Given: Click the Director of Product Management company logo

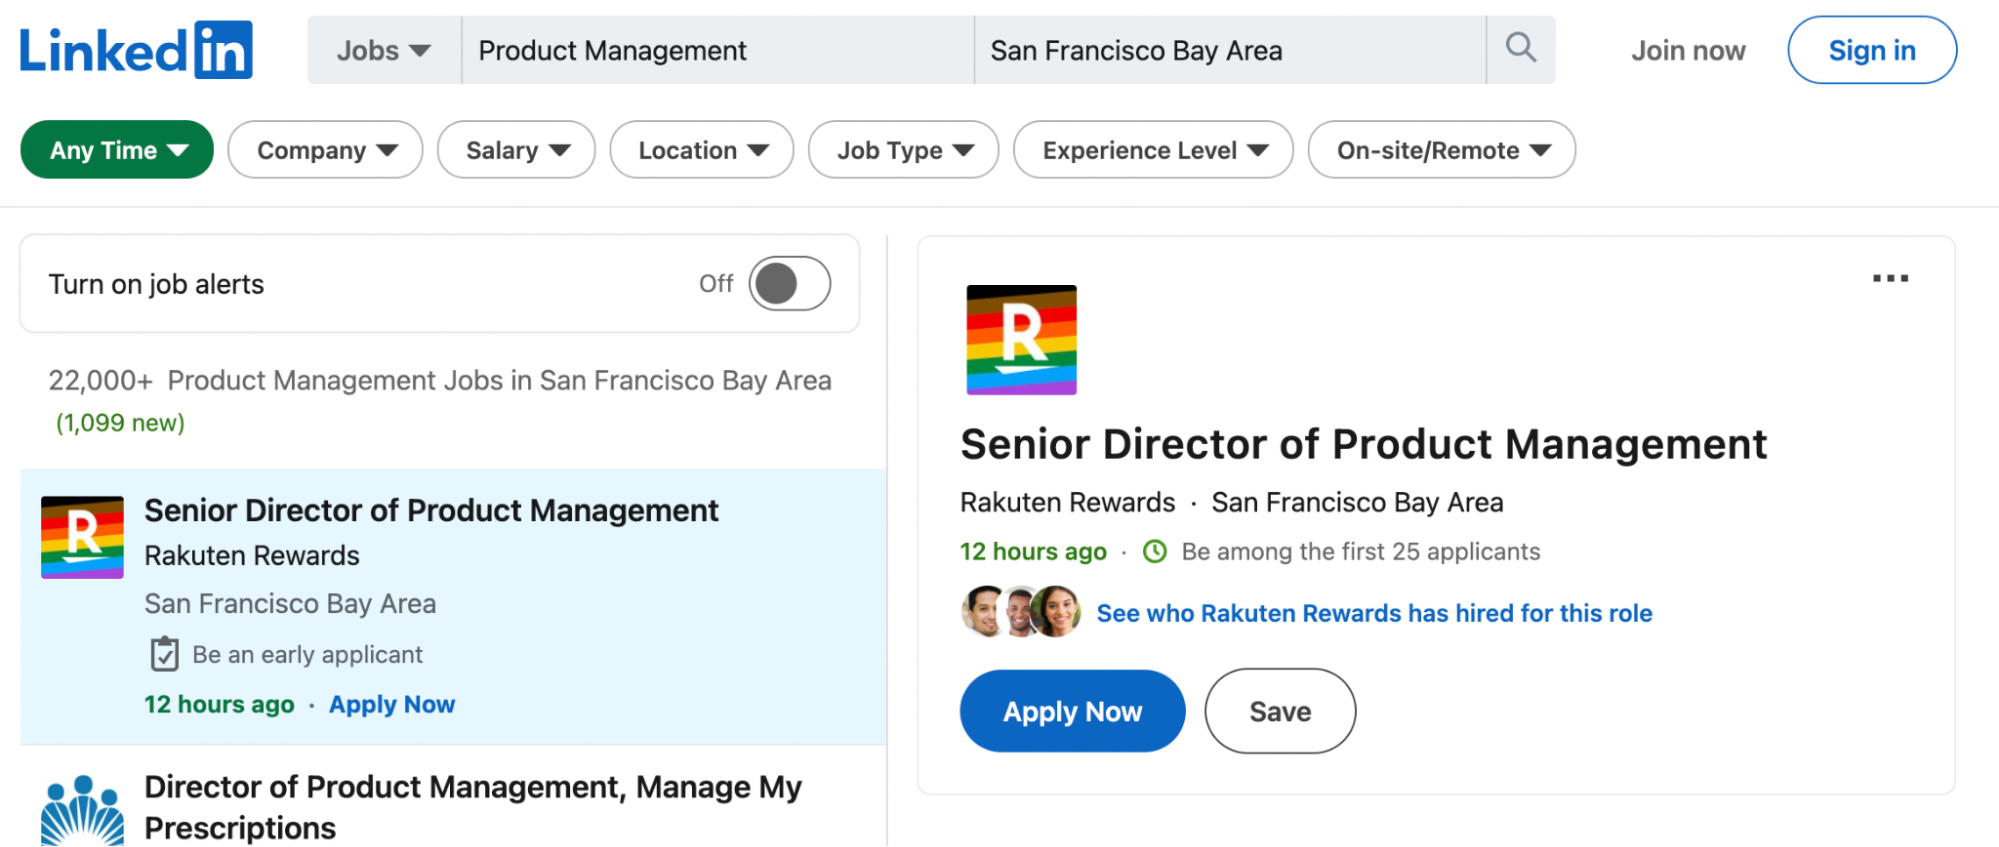Looking at the screenshot, I should point(82,810).
